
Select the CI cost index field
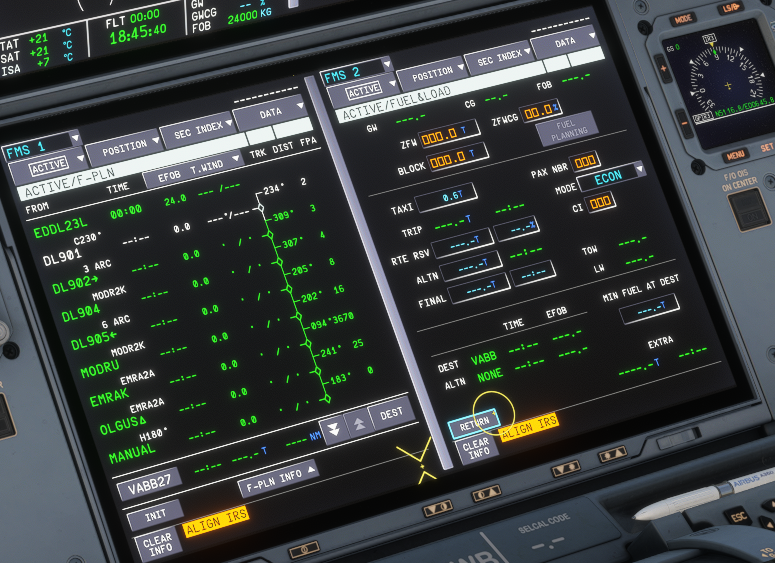(600, 203)
